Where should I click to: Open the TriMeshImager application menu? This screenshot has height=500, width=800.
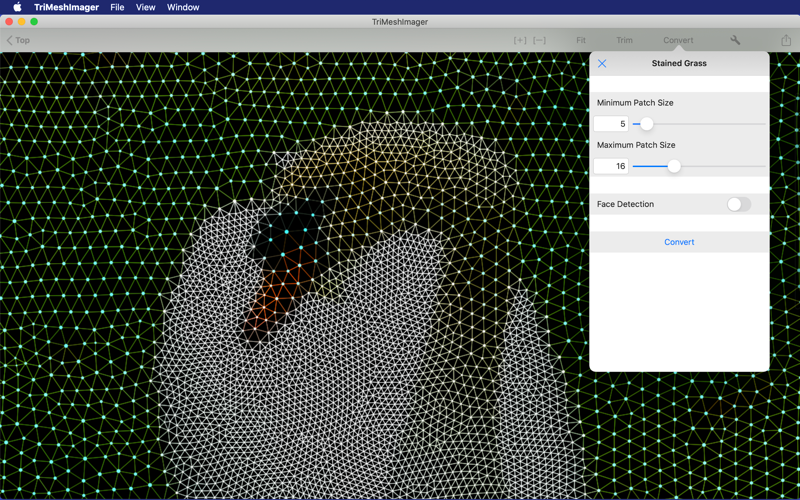tap(66, 7)
